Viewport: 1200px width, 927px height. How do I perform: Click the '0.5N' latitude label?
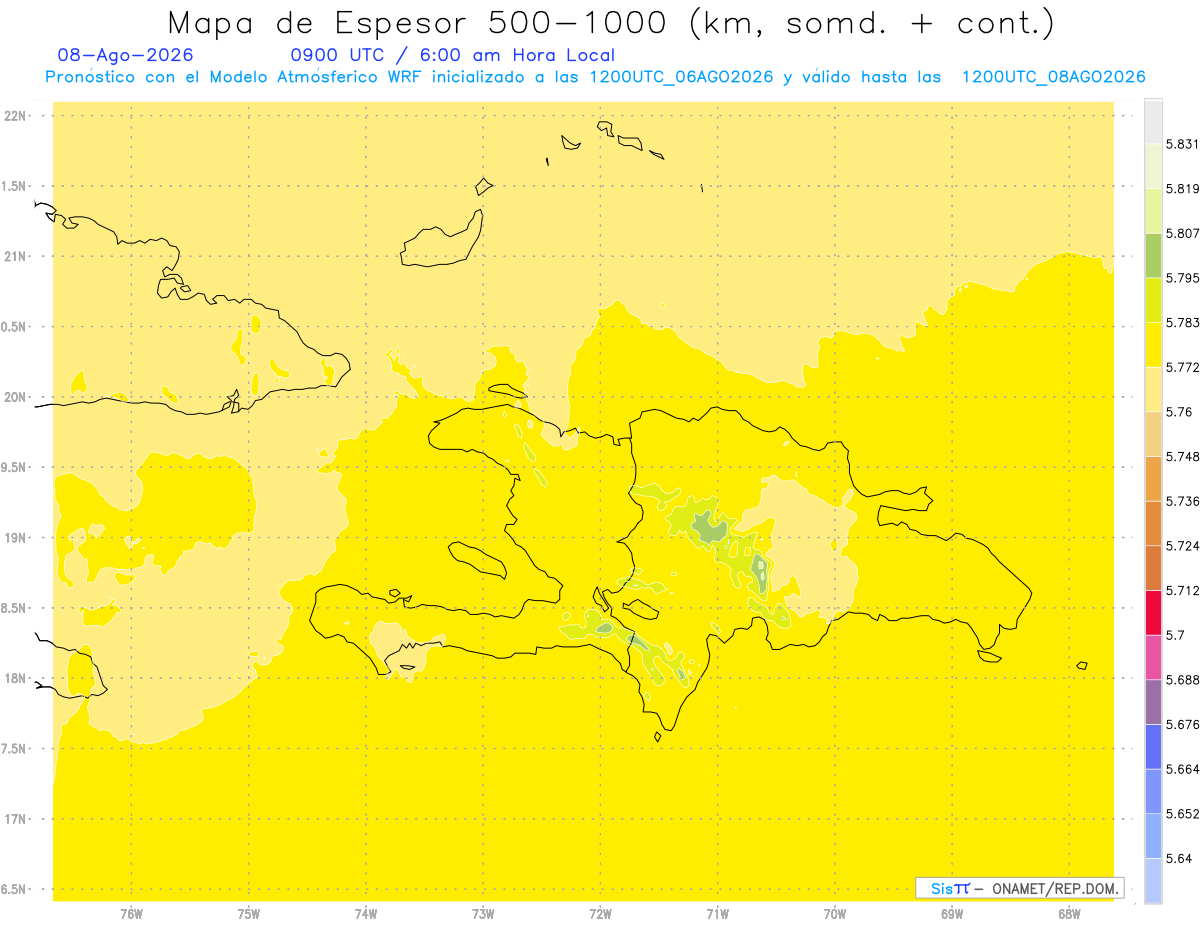[x=15, y=327]
